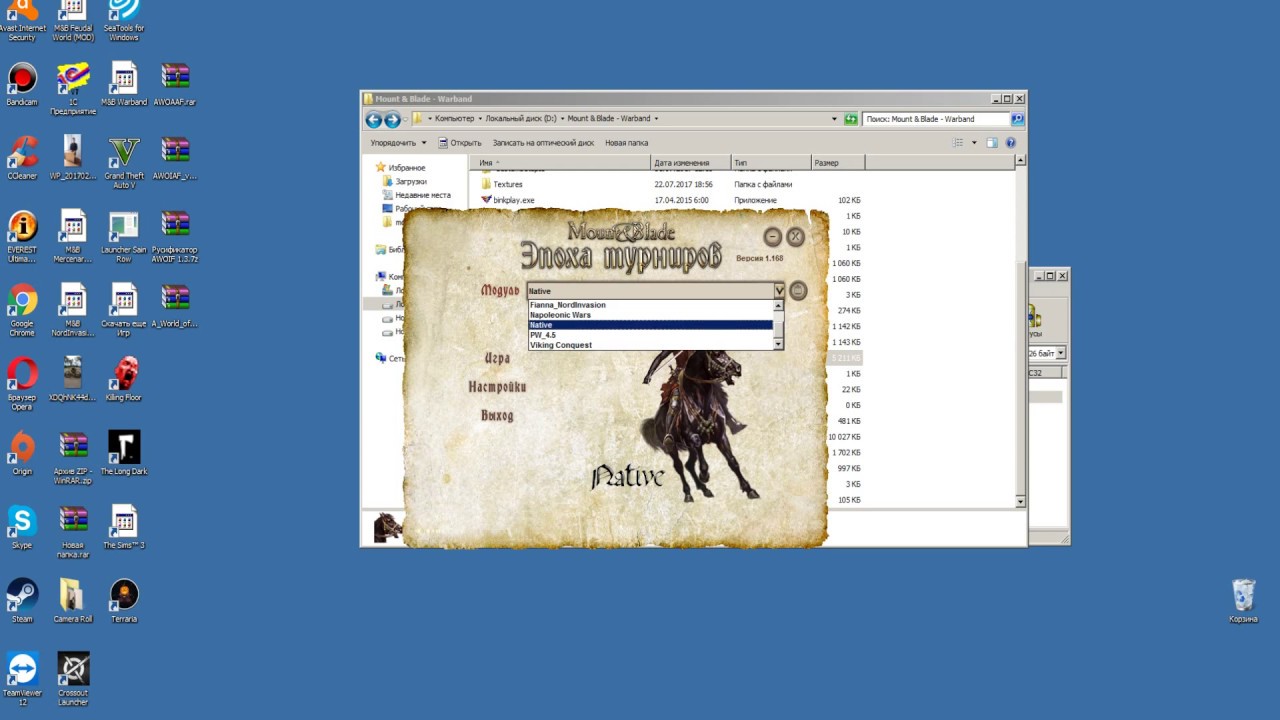Click Explorer back navigation arrow
This screenshot has width=1280, height=720.
click(374, 120)
